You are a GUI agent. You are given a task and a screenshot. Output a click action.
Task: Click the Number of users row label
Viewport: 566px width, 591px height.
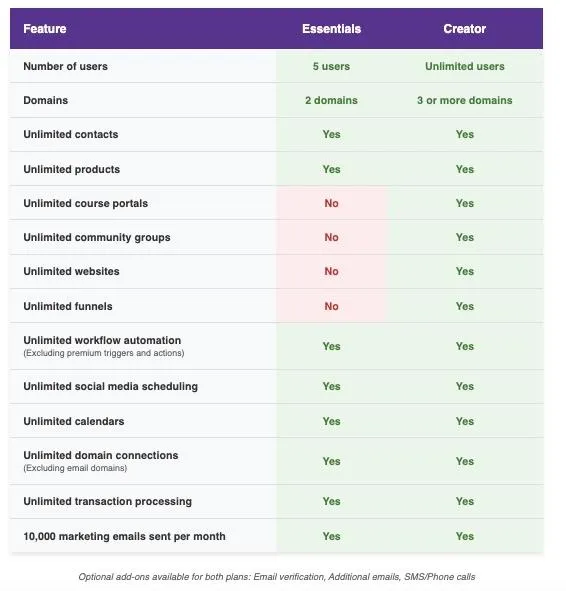(66, 66)
